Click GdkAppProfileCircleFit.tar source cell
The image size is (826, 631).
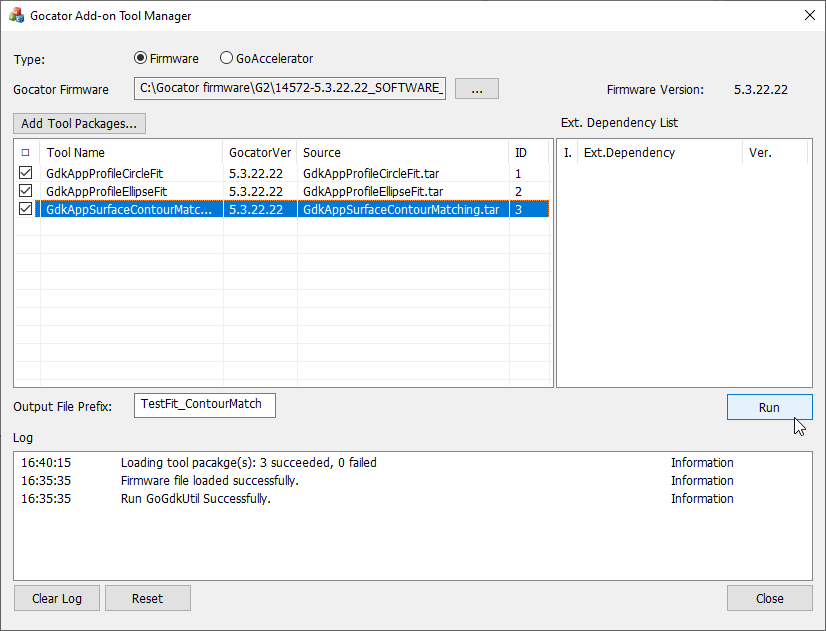pyautogui.click(x=371, y=173)
